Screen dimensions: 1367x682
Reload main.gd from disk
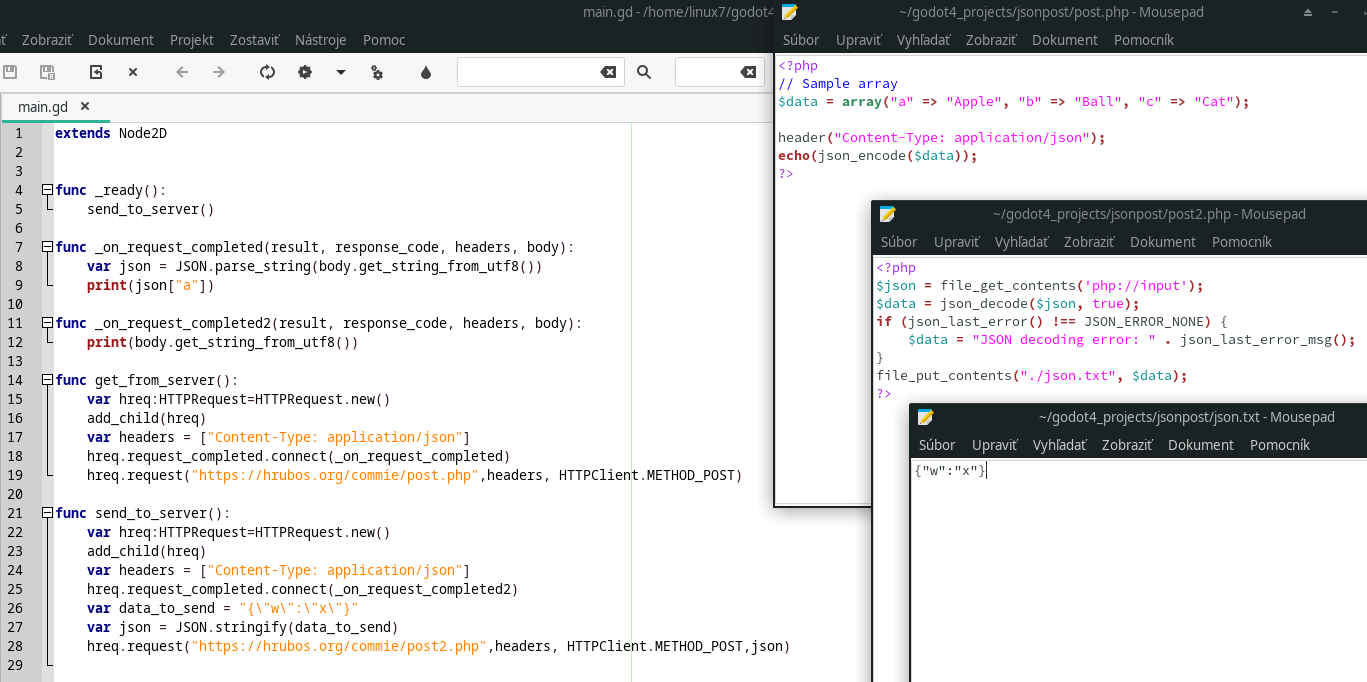pyautogui.click(x=94, y=71)
